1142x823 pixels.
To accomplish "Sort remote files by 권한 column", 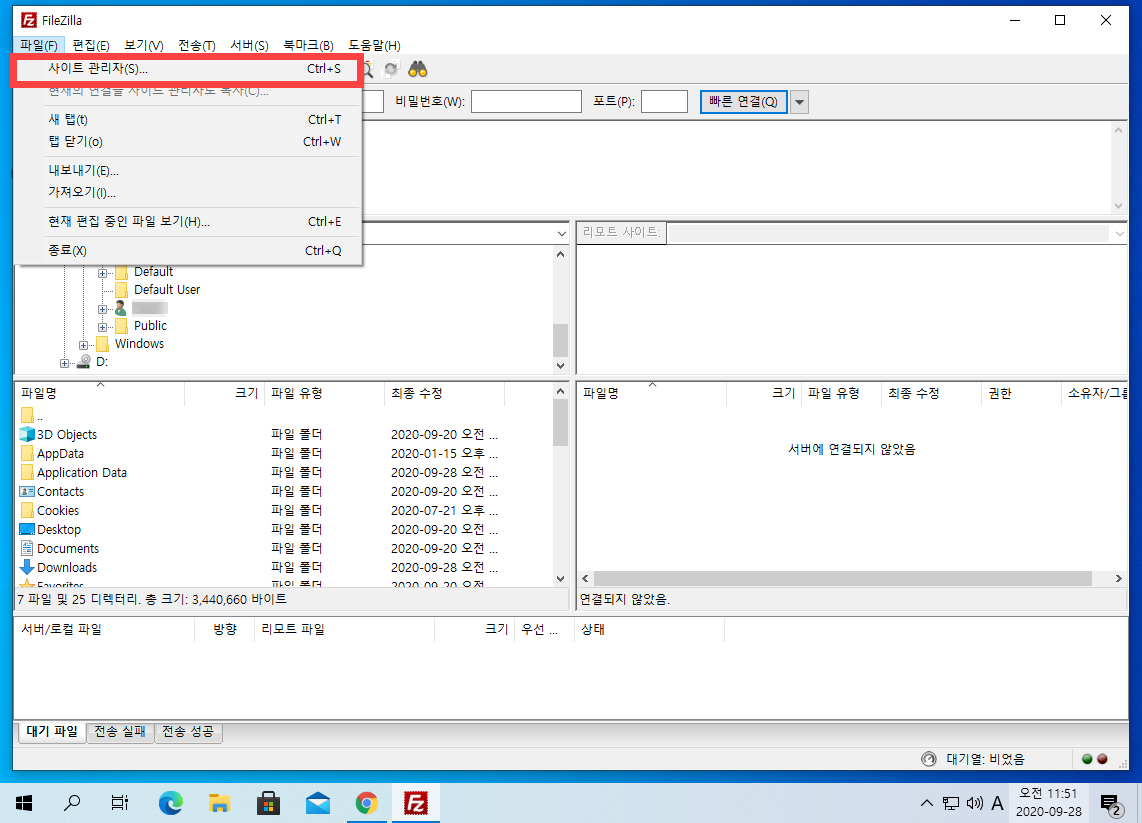I will pyautogui.click(x=1020, y=393).
